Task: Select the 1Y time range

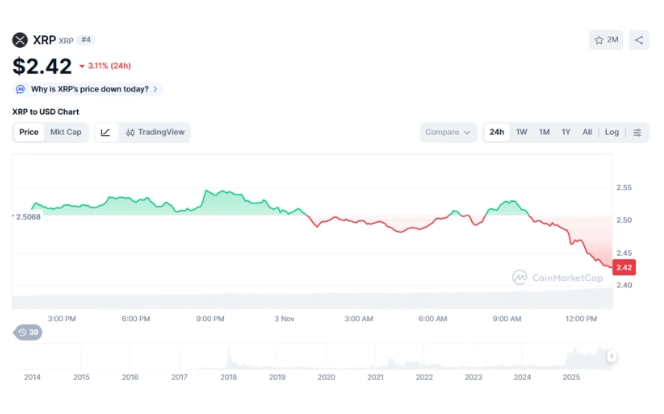Action: (x=566, y=132)
